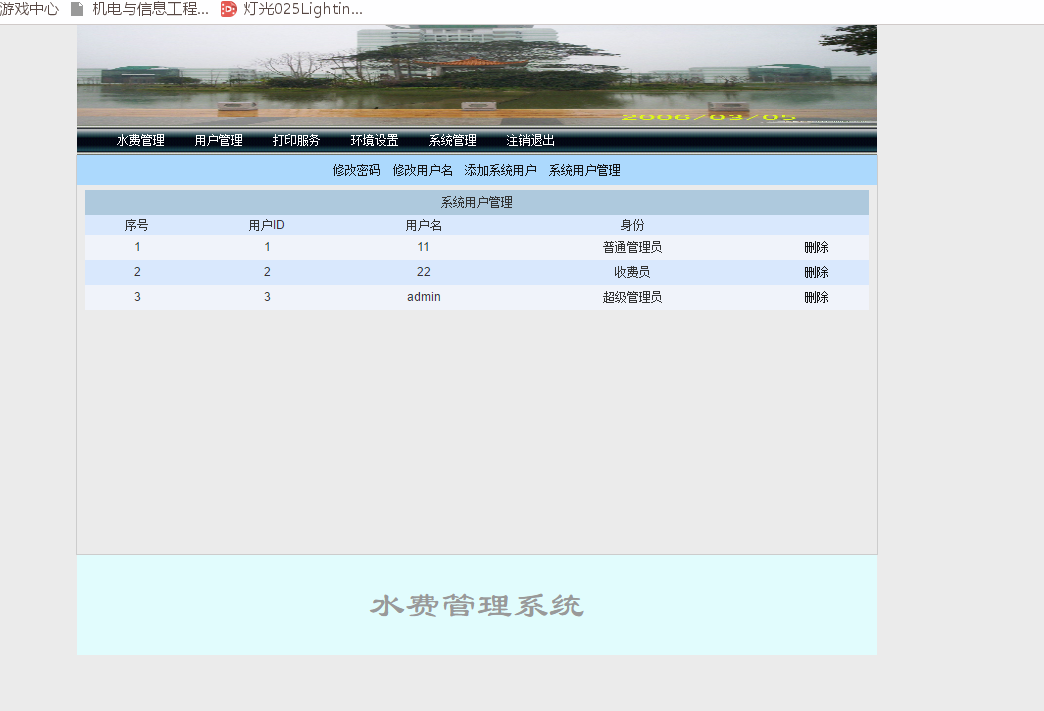Click the campus banner image
This screenshot has width=1044, height=711.
pos(477,75)
